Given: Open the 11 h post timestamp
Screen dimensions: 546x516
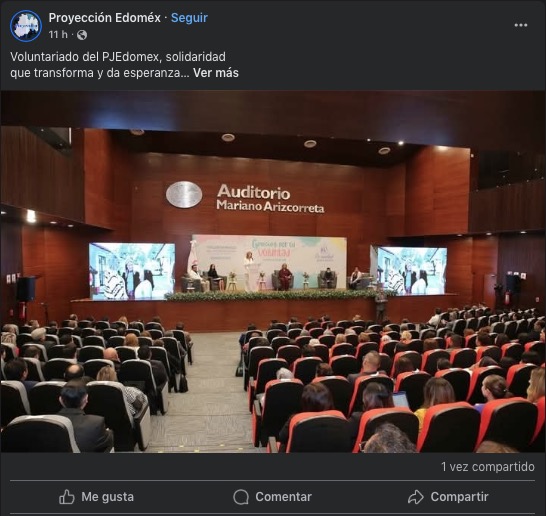Looking at the screenshot, I should click(x=58, y=35).
